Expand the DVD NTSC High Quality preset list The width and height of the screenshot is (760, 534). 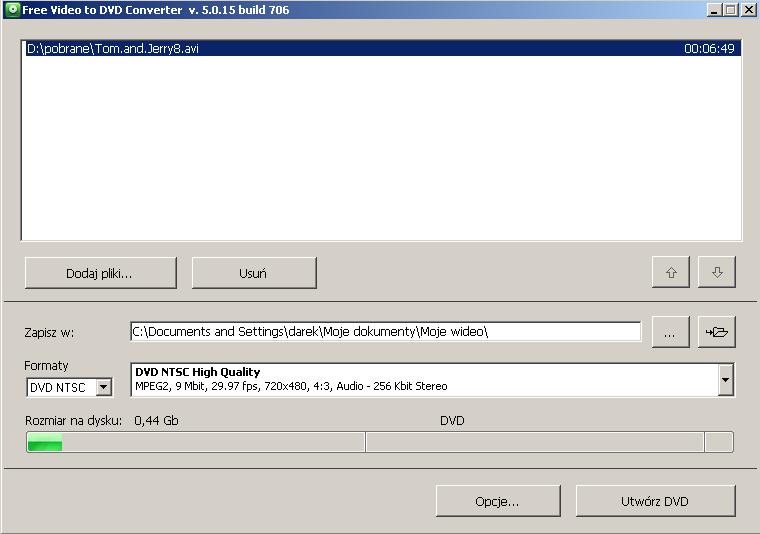[725, 379]
